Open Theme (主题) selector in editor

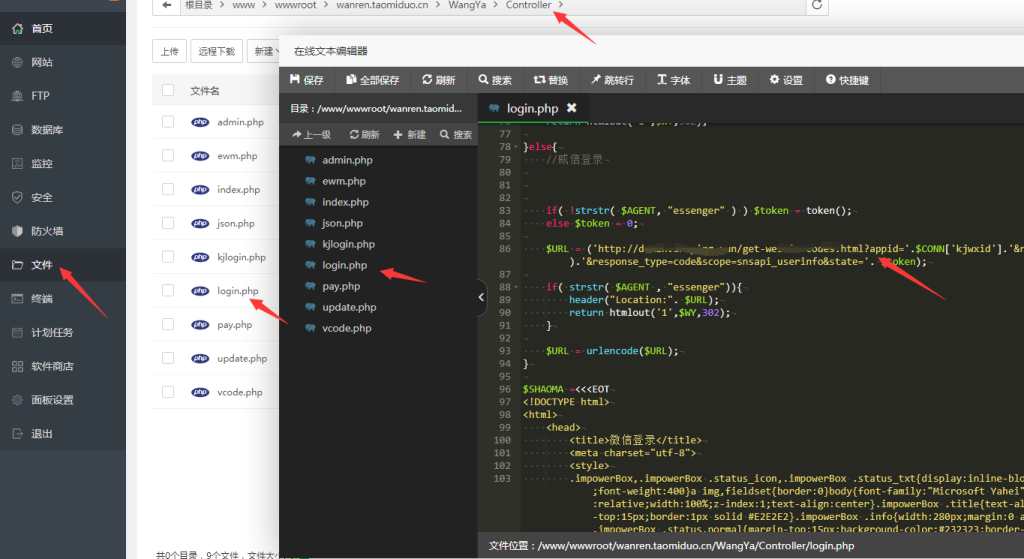pyautogui.click(x=730, y=80)
